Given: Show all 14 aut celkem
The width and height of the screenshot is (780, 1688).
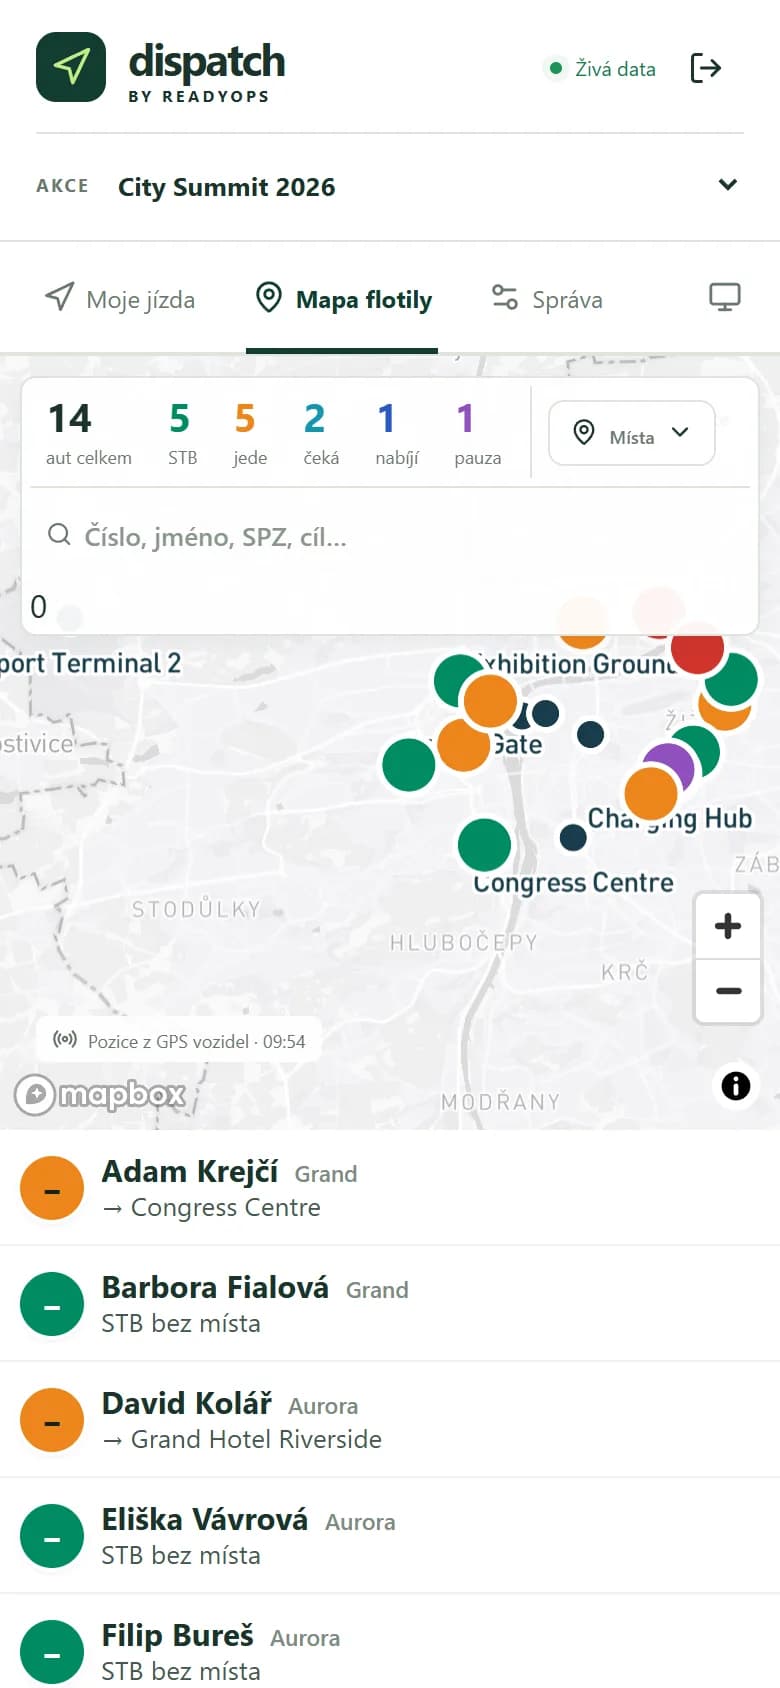Looking at the screenshot, I should coord(88,433).
